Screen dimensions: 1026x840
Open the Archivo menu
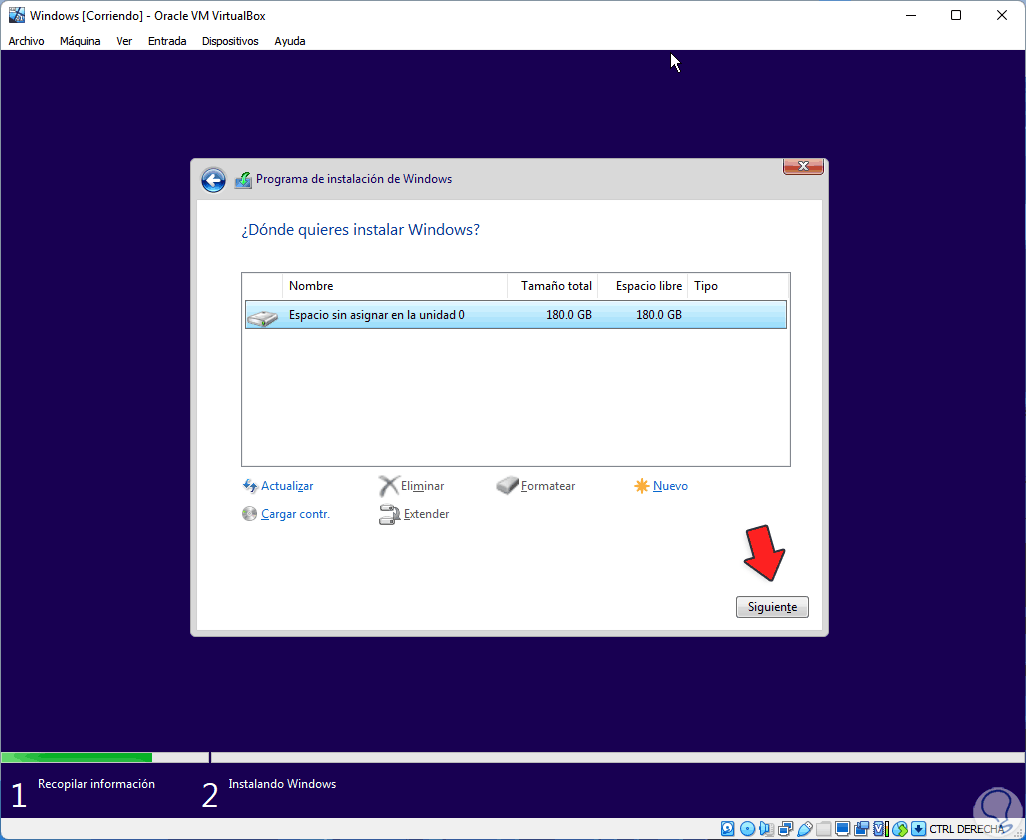click(x=26, y=41)
